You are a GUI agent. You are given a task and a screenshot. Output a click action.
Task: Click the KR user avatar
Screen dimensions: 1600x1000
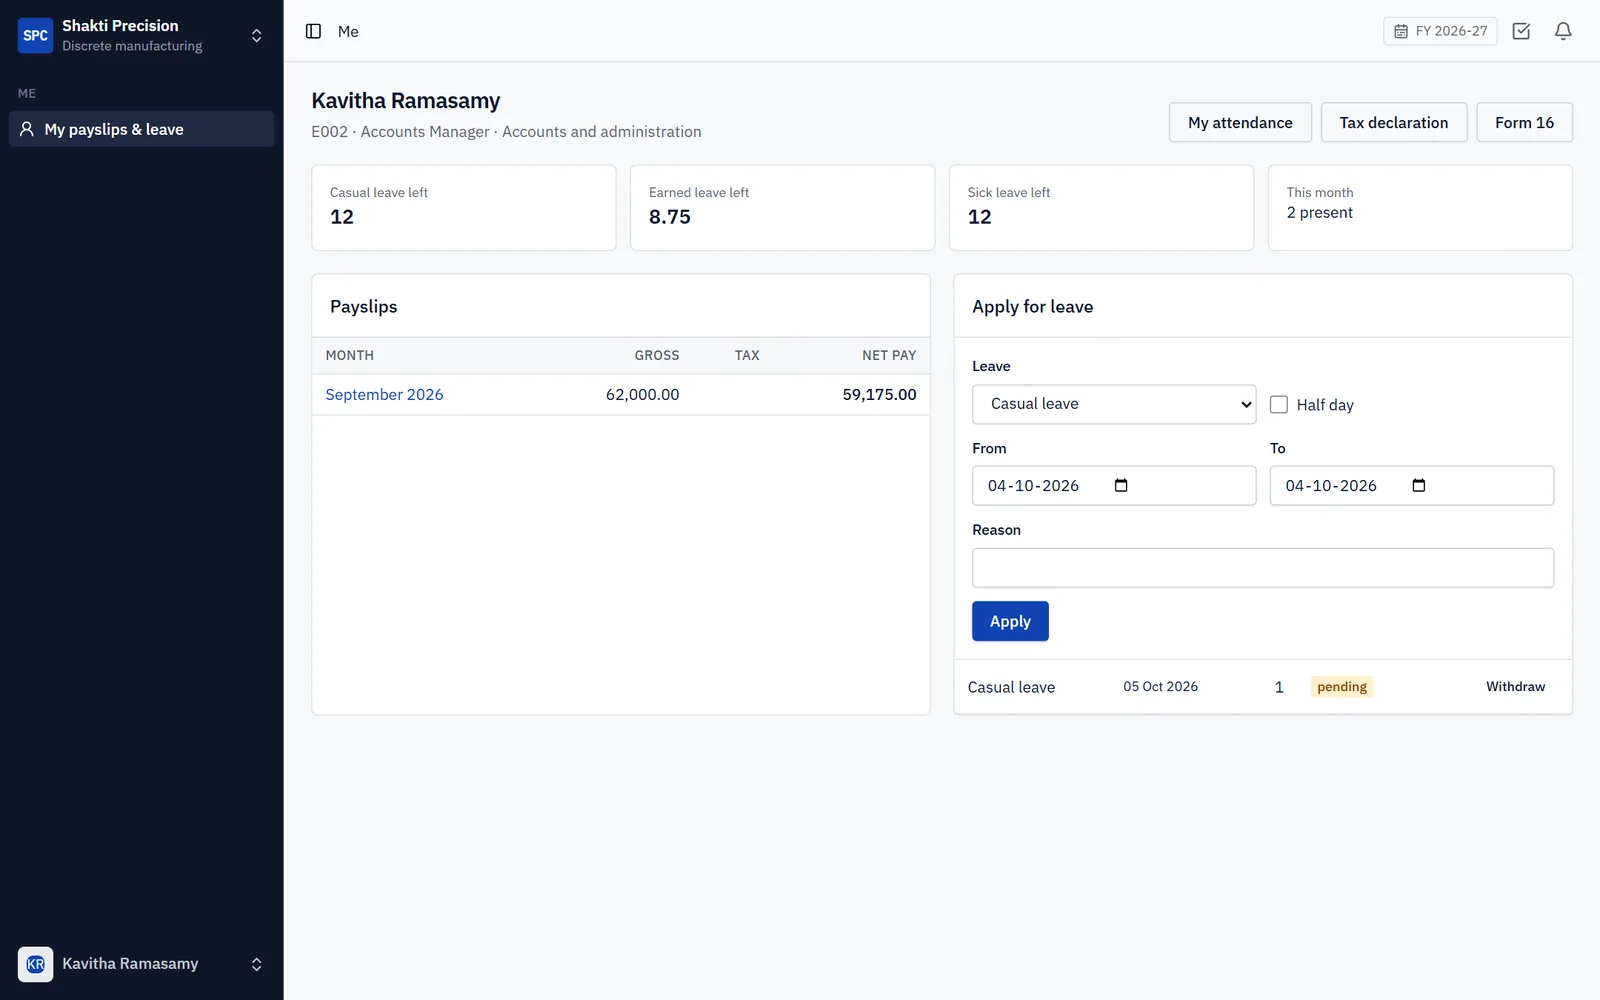click(x=35, y=964)
